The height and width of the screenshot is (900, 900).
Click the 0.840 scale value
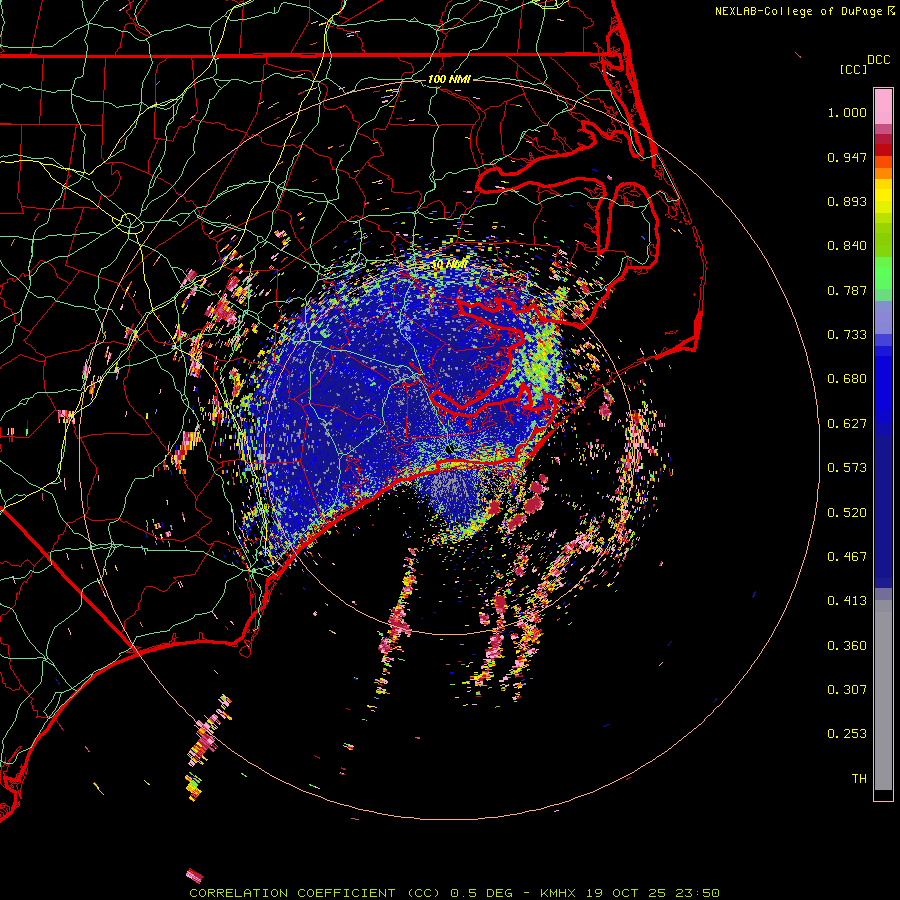pyautogui.click(x=847, y=246)
